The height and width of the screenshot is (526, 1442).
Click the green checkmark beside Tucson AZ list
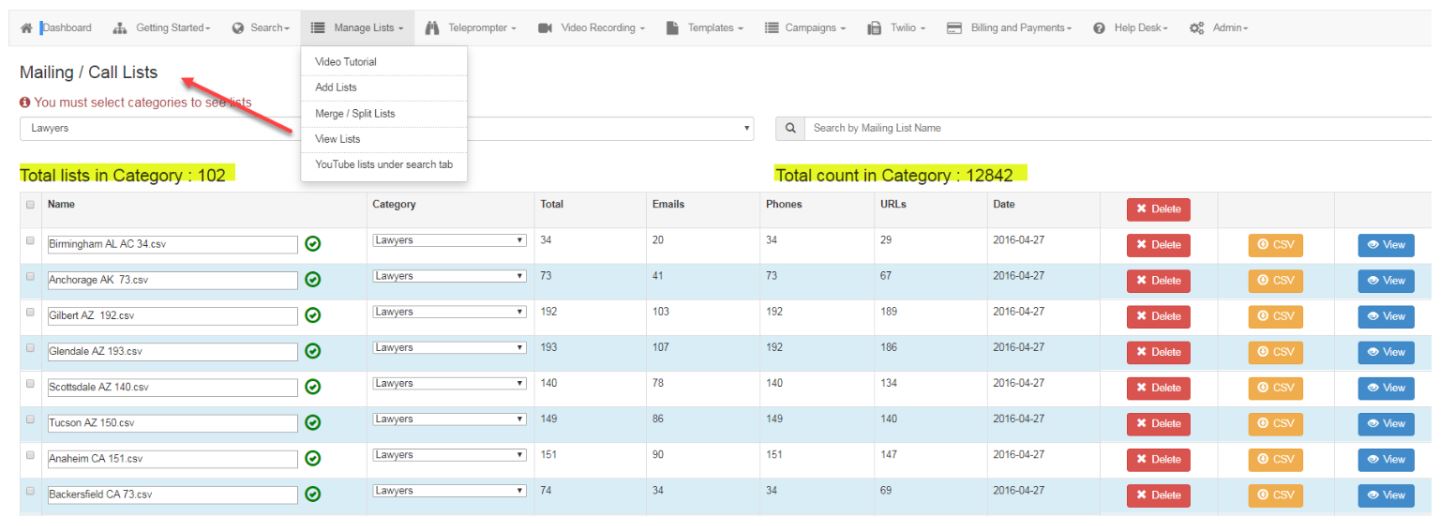pyautogui.click(x=313, y=422)
